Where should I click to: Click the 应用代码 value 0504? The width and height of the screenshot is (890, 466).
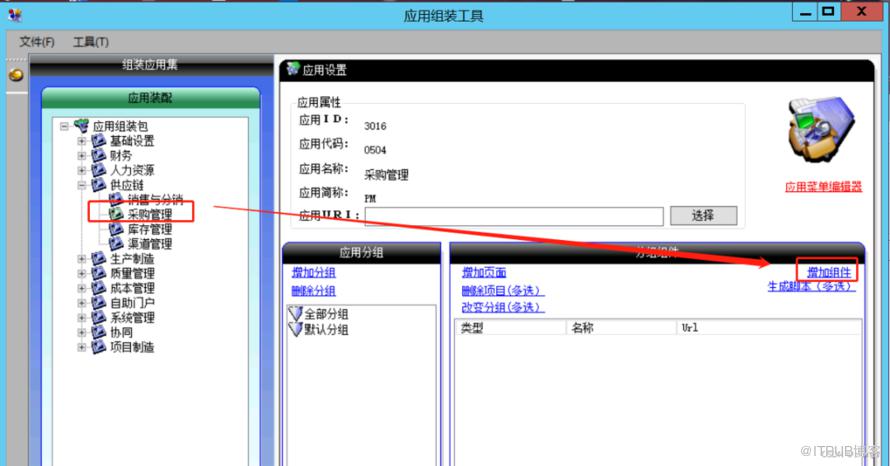pyautogui.click(x=375, y=150)
